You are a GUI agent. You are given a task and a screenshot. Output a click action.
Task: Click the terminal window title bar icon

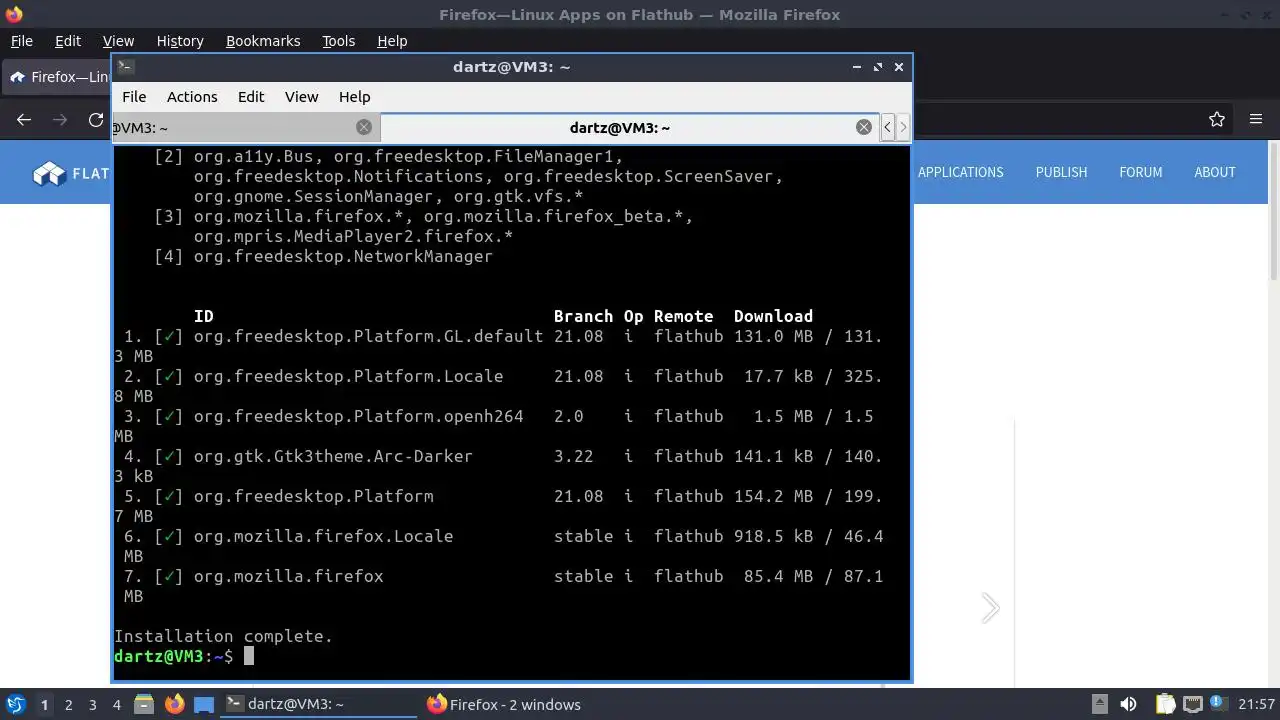click(x=125, y=66)
